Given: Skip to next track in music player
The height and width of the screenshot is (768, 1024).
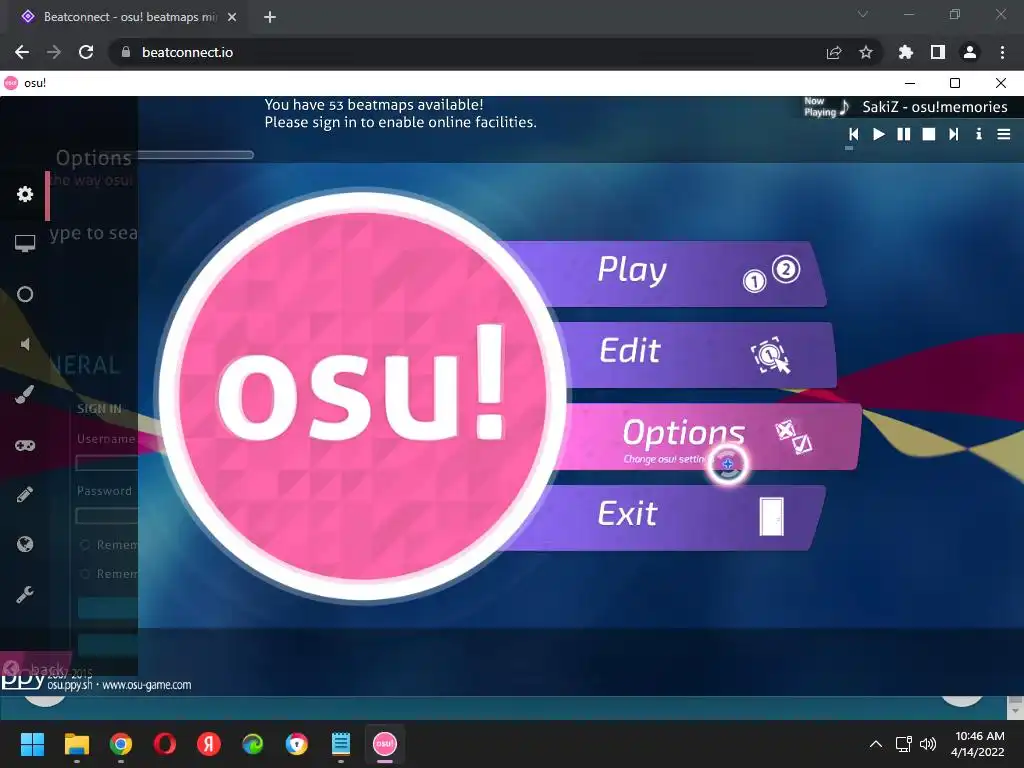Looking at the screenshot, I should point(953,134).
